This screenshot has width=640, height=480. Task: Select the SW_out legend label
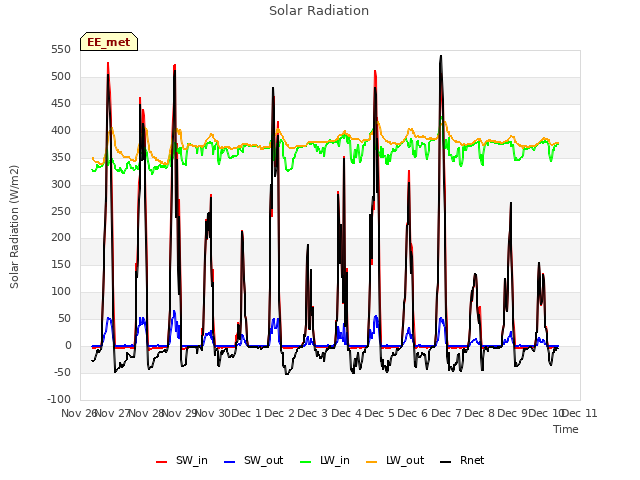pyautogui.click(x=264, y=460)
